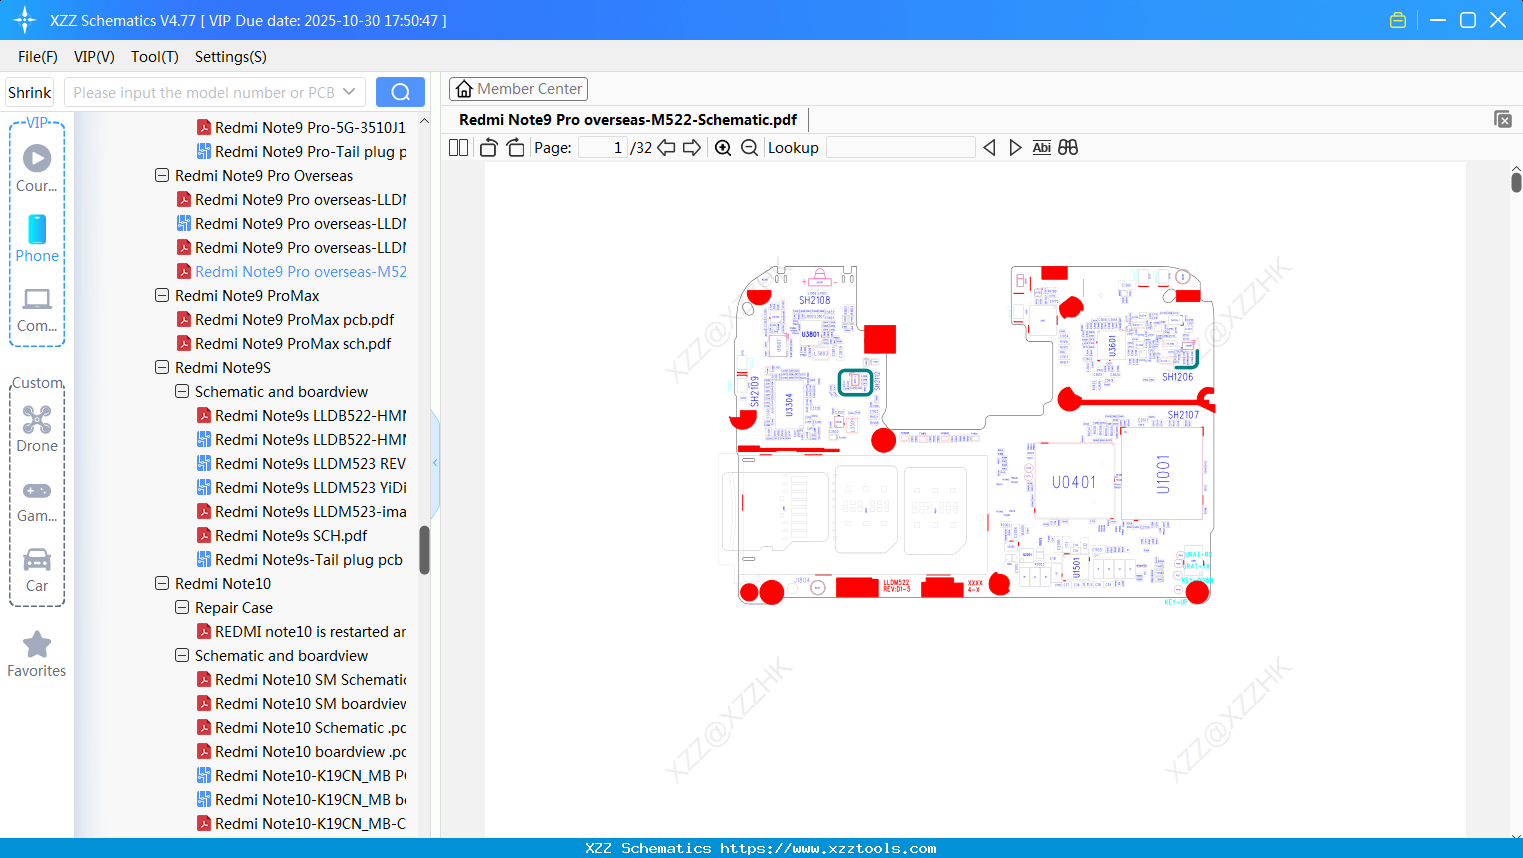This screenshot has height=858, width=1523.
Task: Open the Member Center
Action: click(x=518, y=89)
